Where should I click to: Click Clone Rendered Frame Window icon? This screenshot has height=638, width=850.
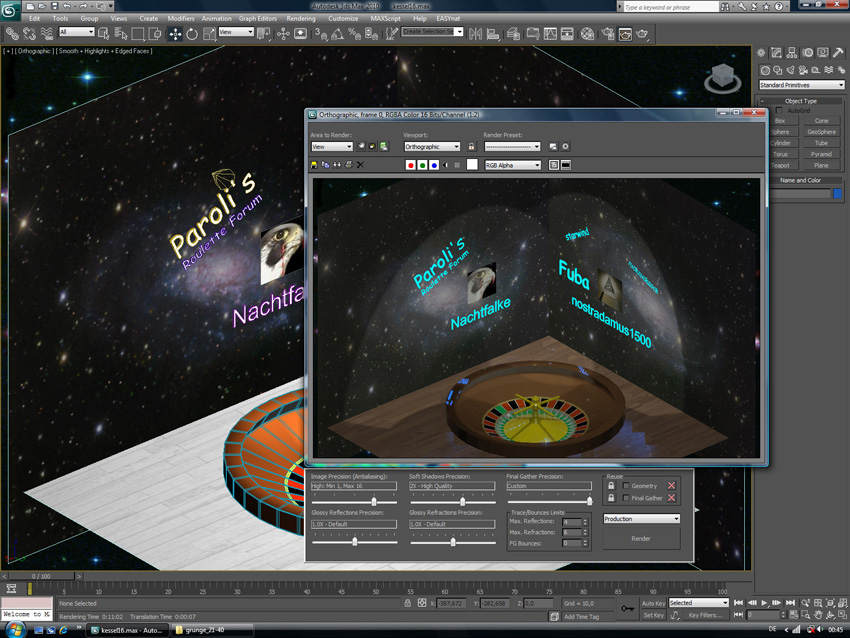(x=337, y=165)
